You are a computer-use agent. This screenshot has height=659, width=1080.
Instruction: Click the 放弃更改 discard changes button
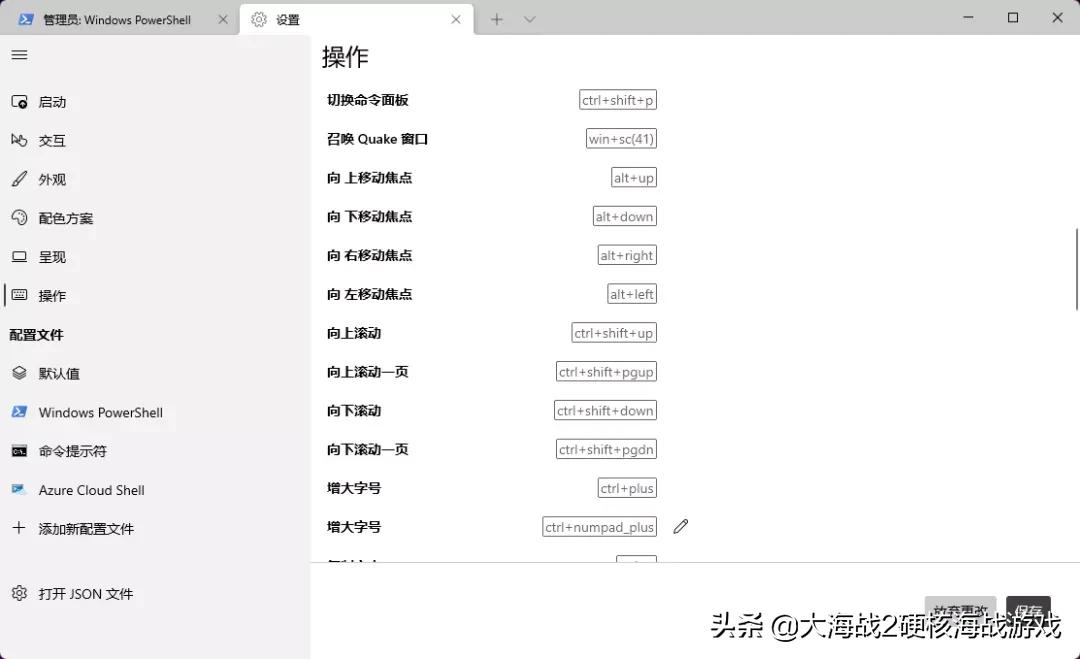960,610
